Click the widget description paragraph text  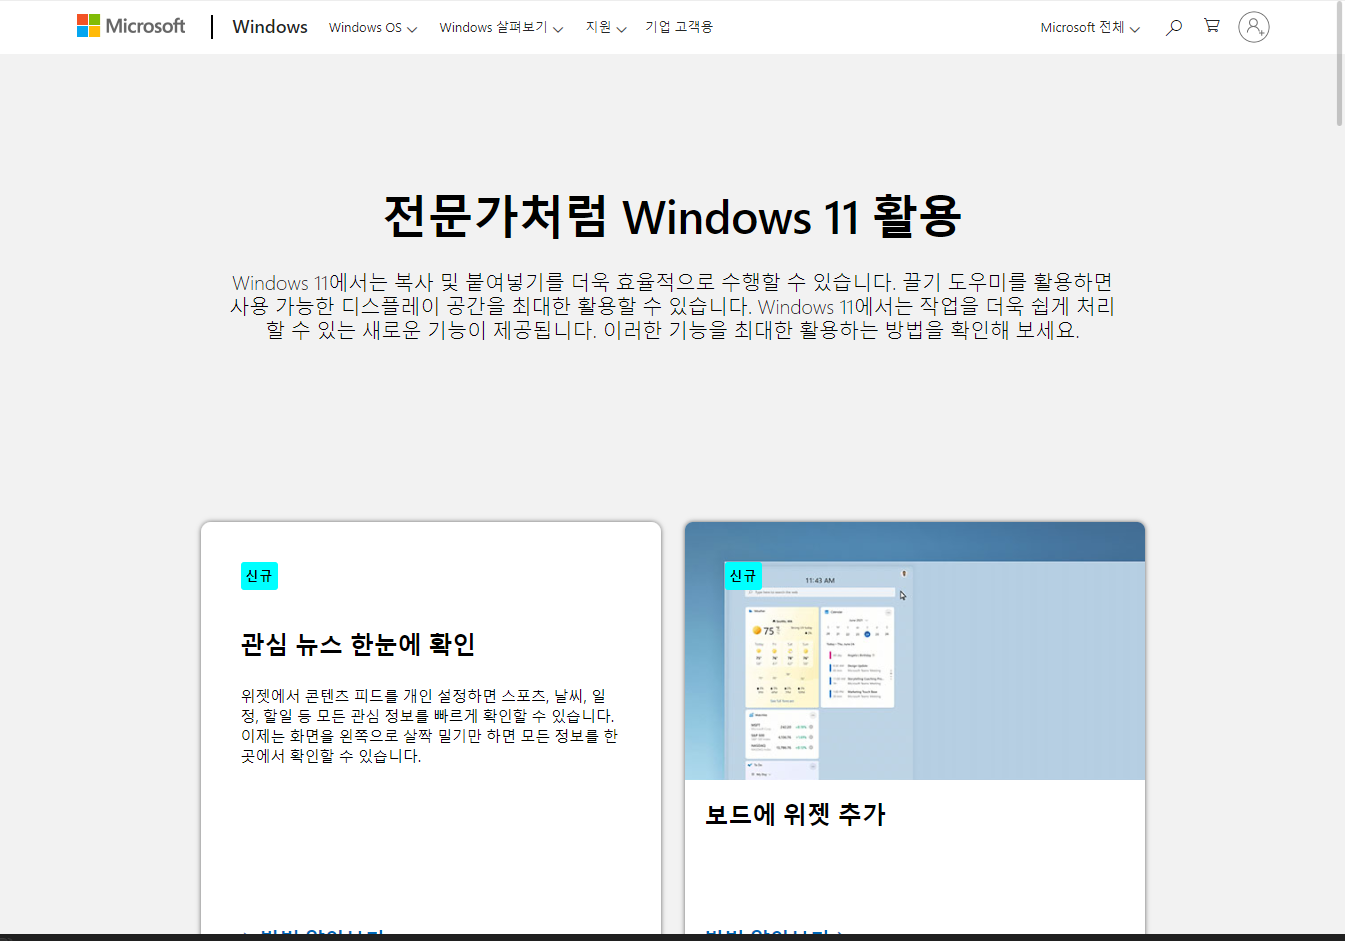pos(429,726)
